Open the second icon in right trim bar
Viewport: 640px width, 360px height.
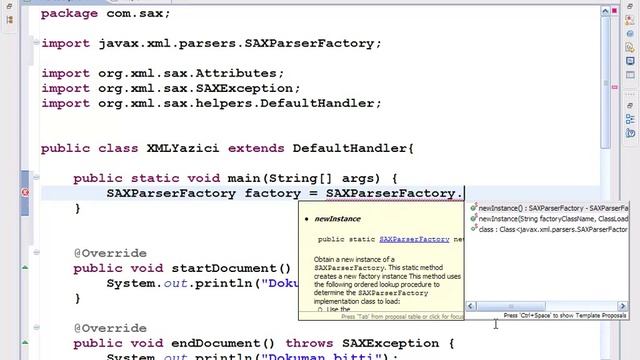[x=630, y=20]
